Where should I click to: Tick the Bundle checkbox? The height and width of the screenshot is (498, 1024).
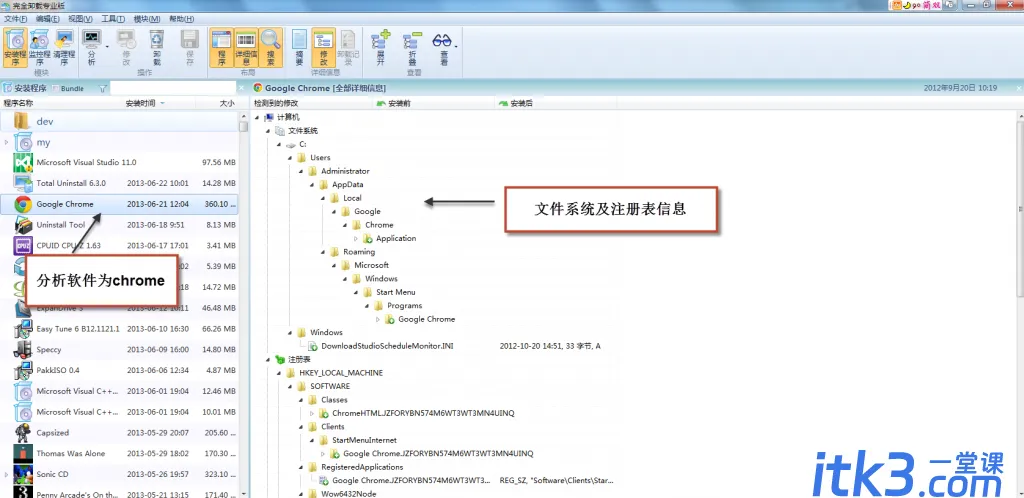click(55, 88)
